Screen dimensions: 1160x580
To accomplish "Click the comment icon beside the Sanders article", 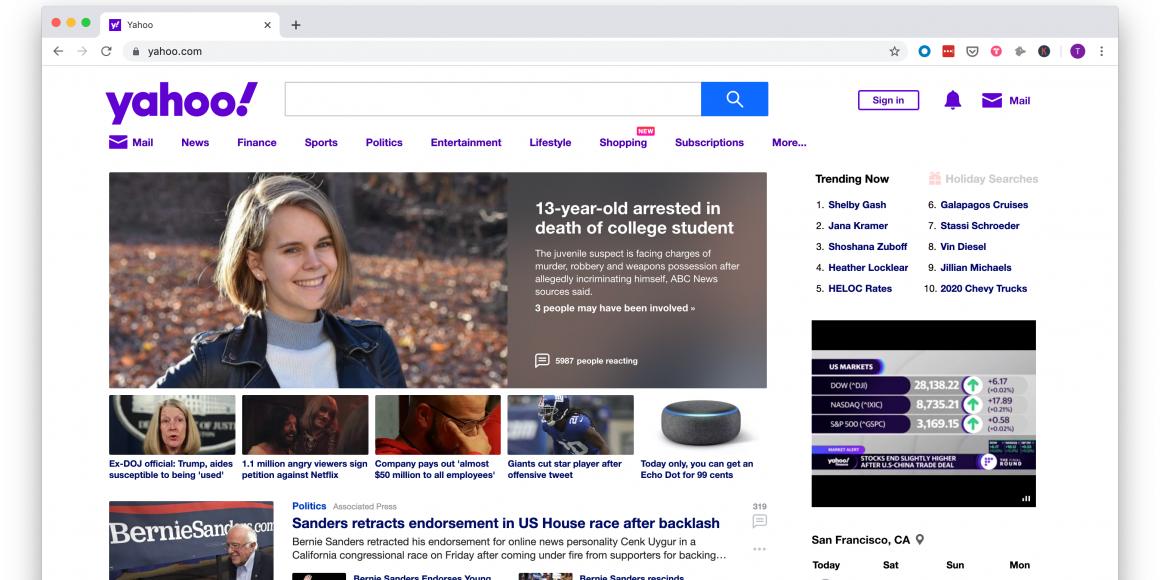I will click(x=759, y=521).
